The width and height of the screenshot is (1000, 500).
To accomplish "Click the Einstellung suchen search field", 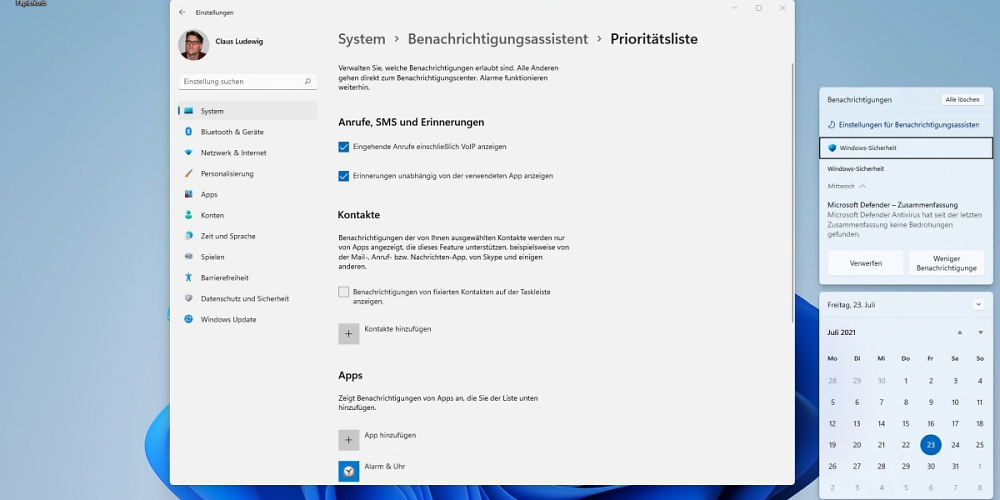I will tap(247, 82).
